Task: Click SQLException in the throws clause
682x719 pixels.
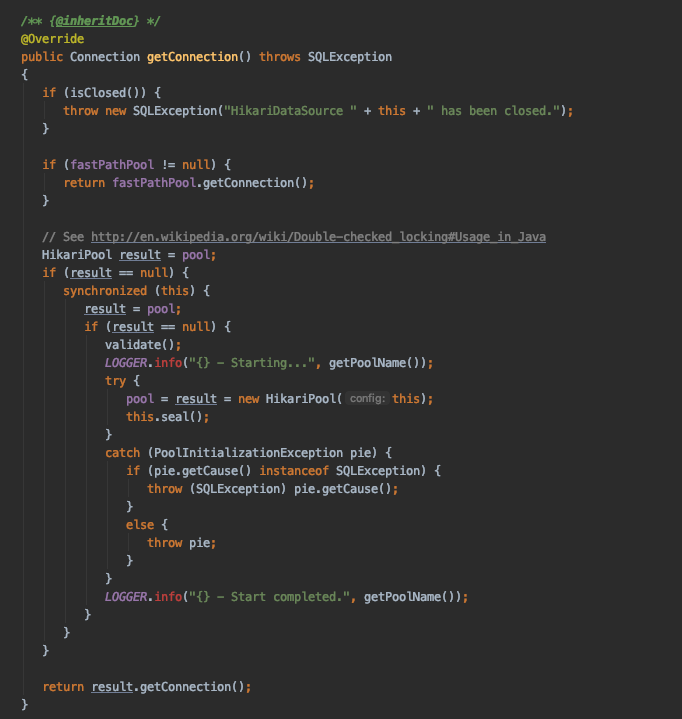Action: point(350,57)
